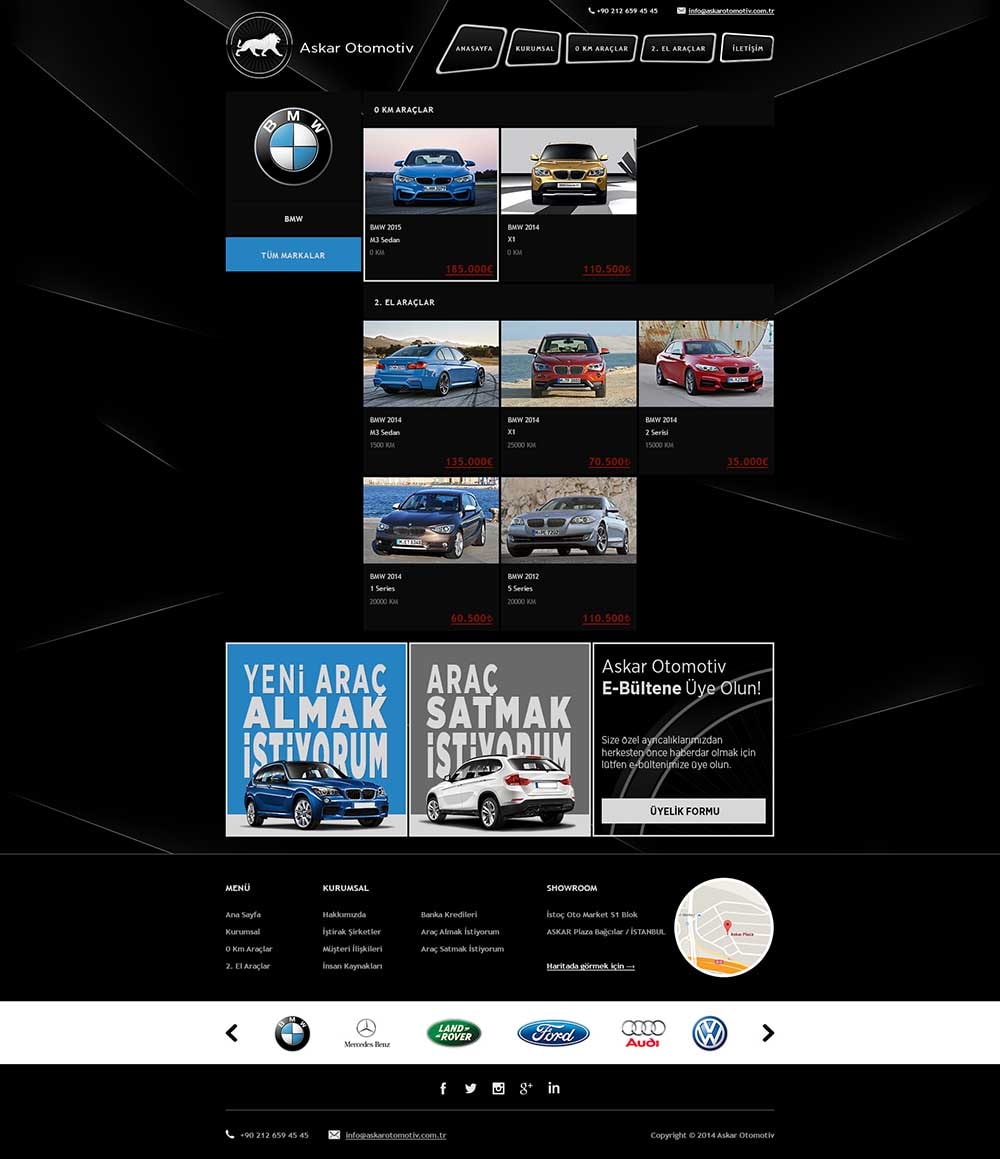Click the envelope icon in the header
1000x1159 pixels.
(x=681, y=11)
